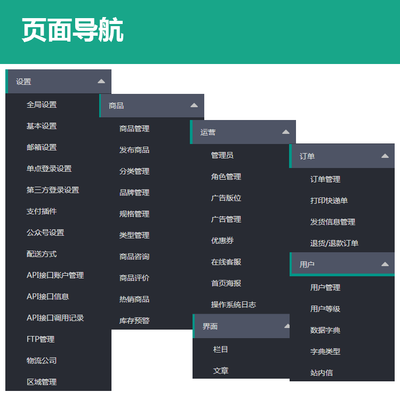Open 管理员 item
The image size is (400, 400).
point(222,155)
